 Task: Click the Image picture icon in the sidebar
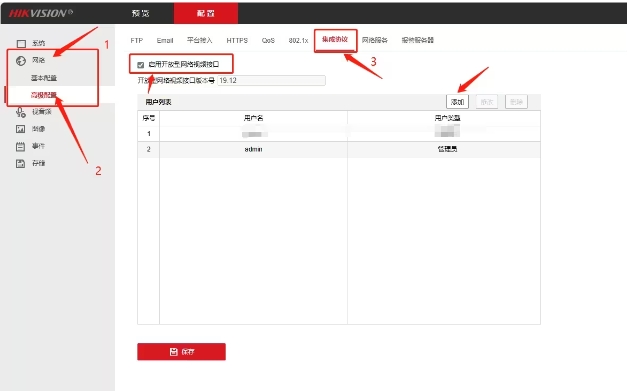[x=20, y=129]
